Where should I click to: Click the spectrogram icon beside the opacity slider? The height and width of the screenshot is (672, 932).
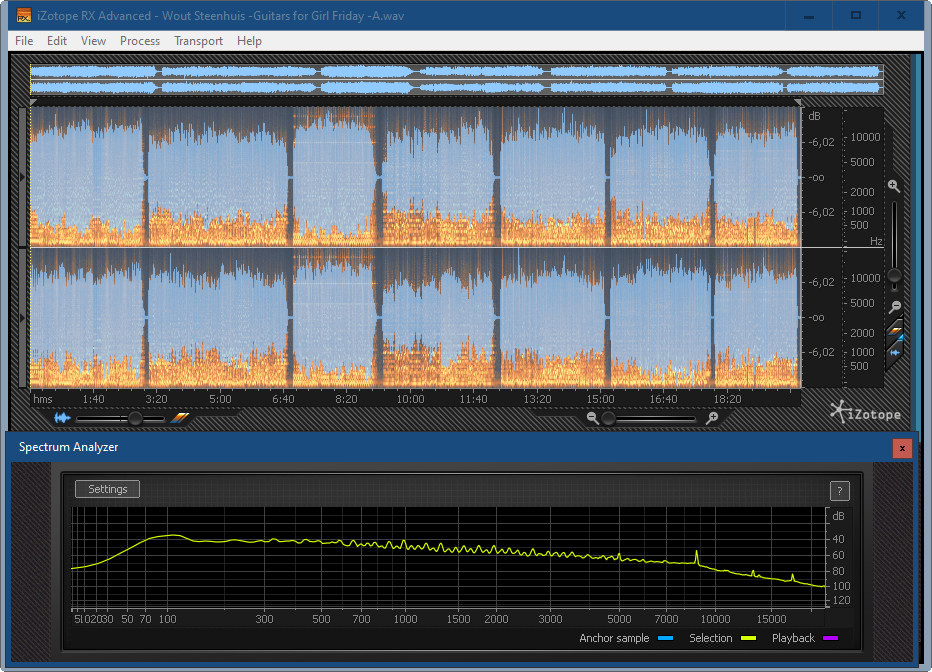[179, 418]
